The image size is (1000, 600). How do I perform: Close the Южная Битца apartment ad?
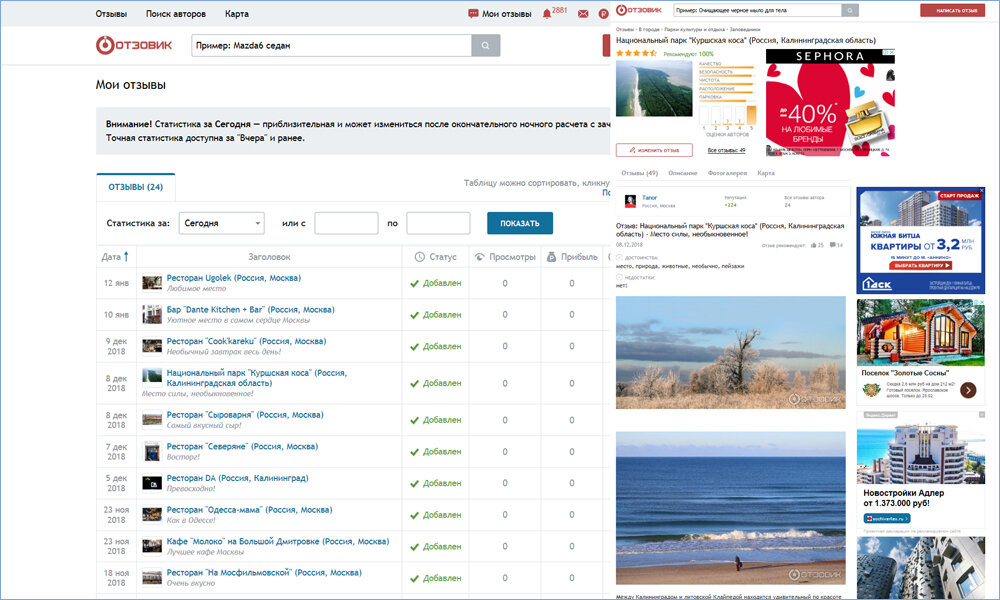tap(982, 191)
